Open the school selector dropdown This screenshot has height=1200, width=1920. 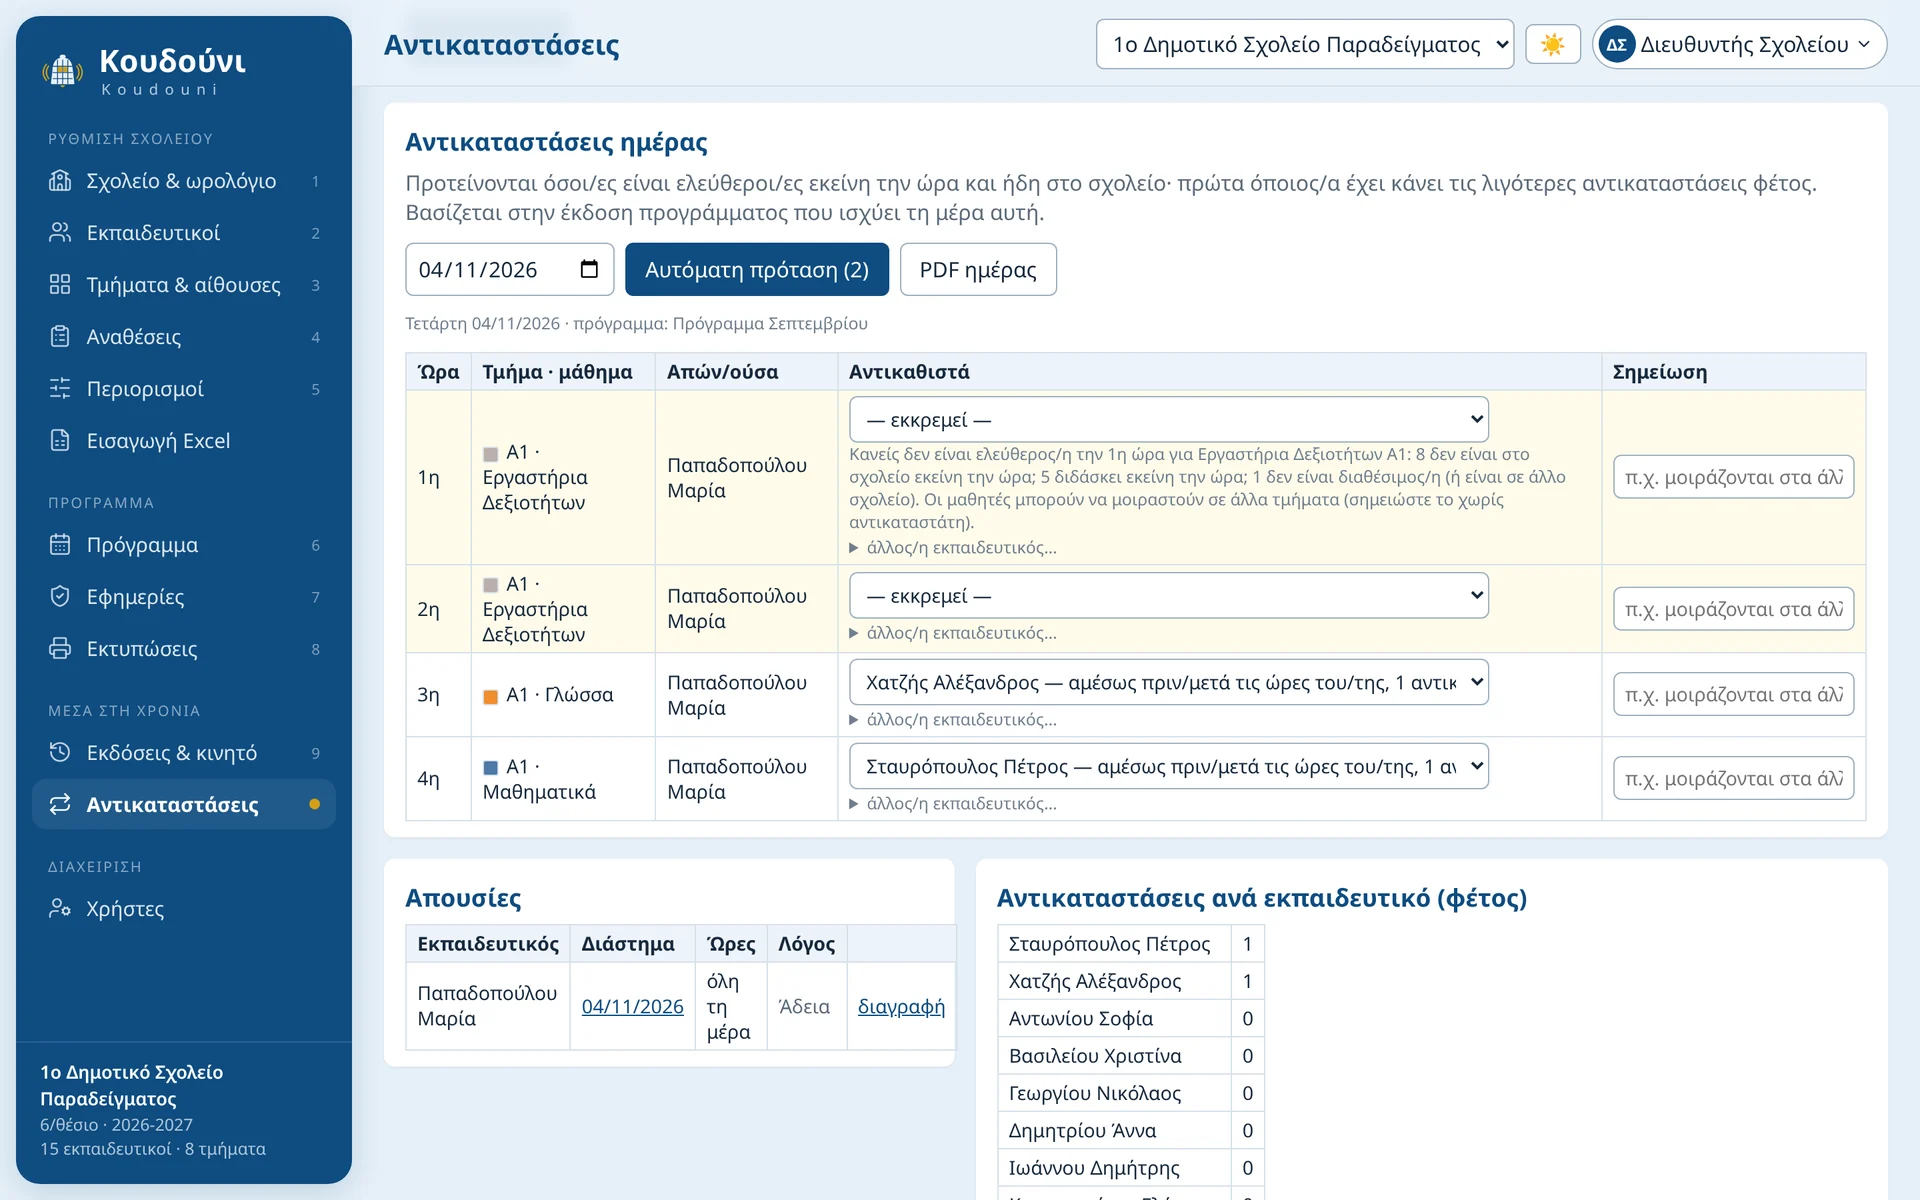[1305, 44]
